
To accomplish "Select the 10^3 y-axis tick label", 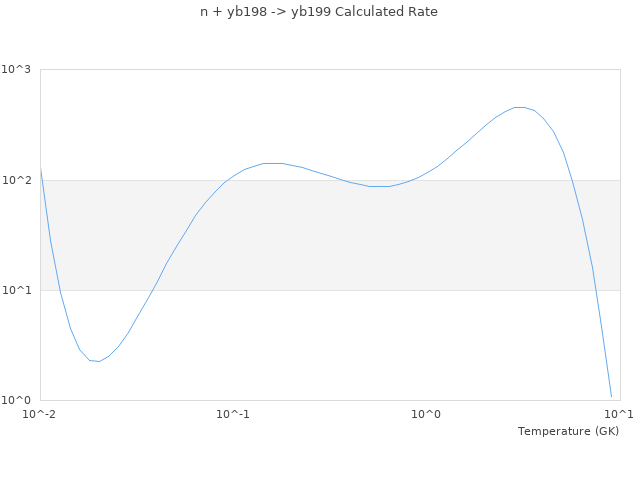I will point(17,70).
